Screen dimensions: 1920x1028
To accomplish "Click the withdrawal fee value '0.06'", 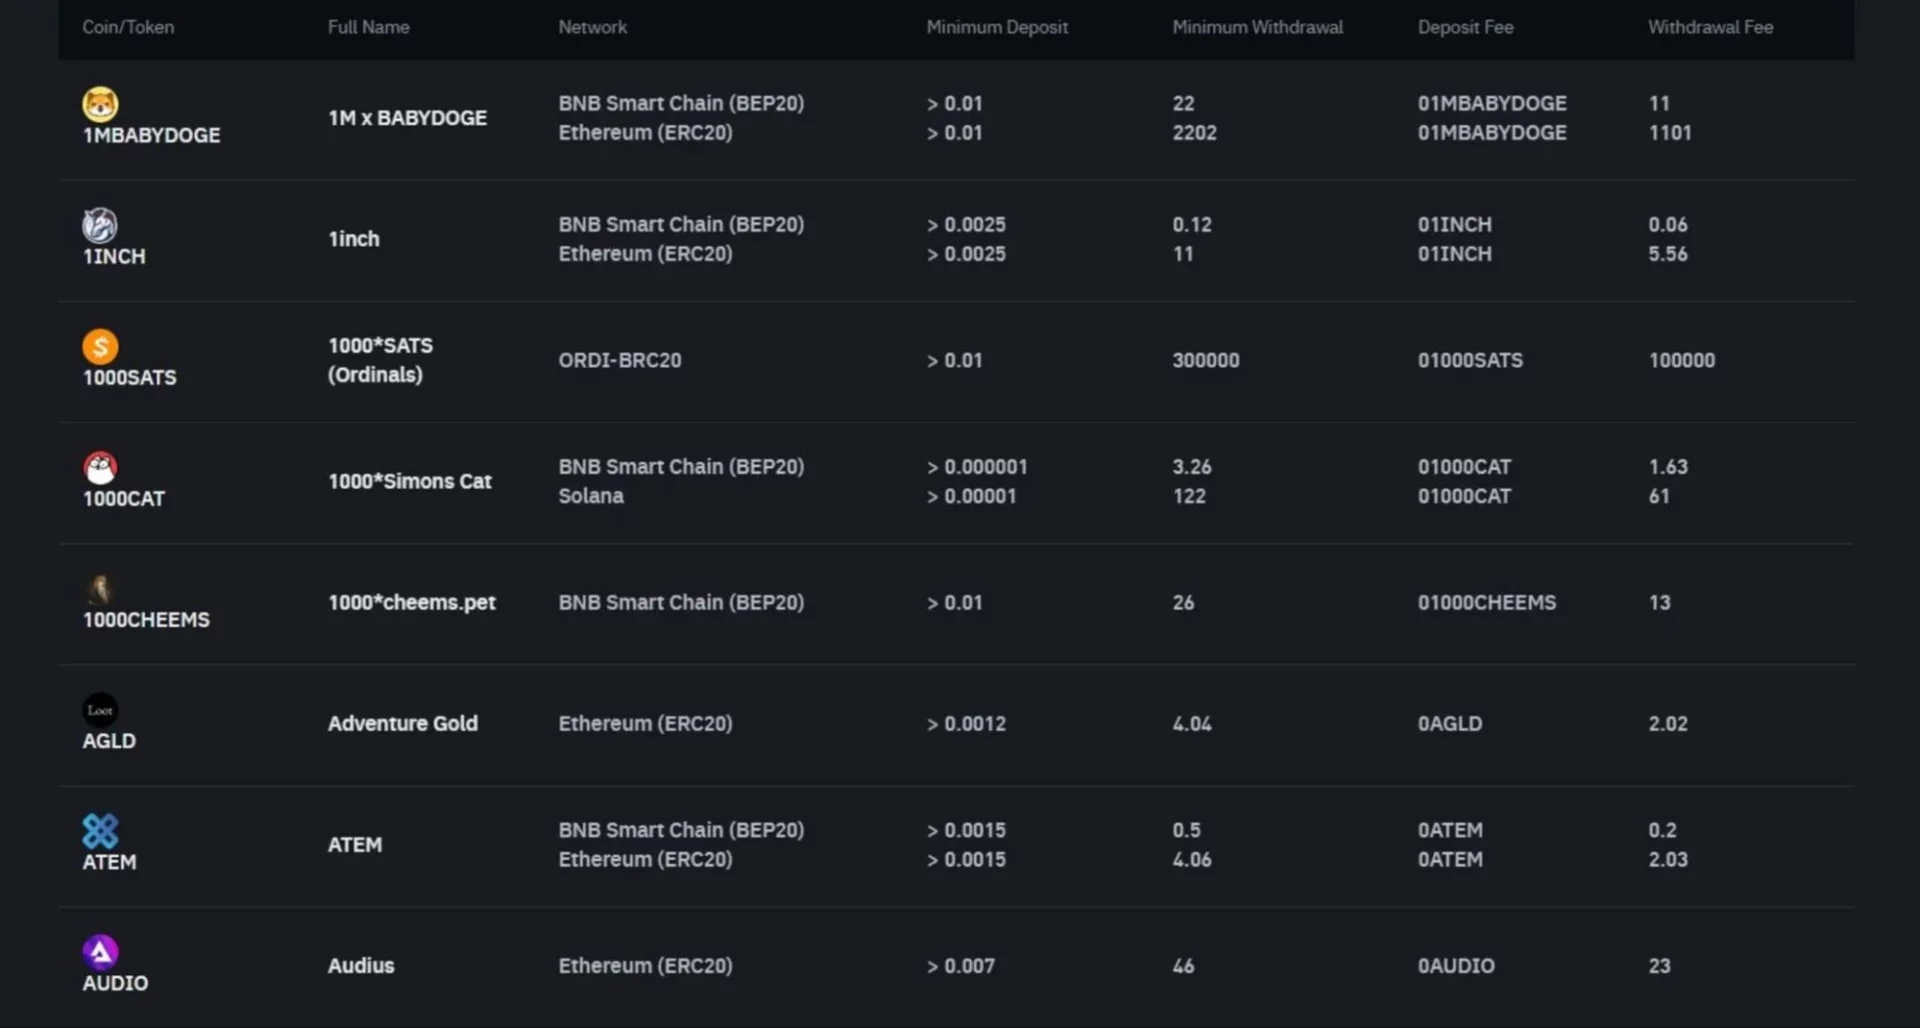I will pos(1668,225).
